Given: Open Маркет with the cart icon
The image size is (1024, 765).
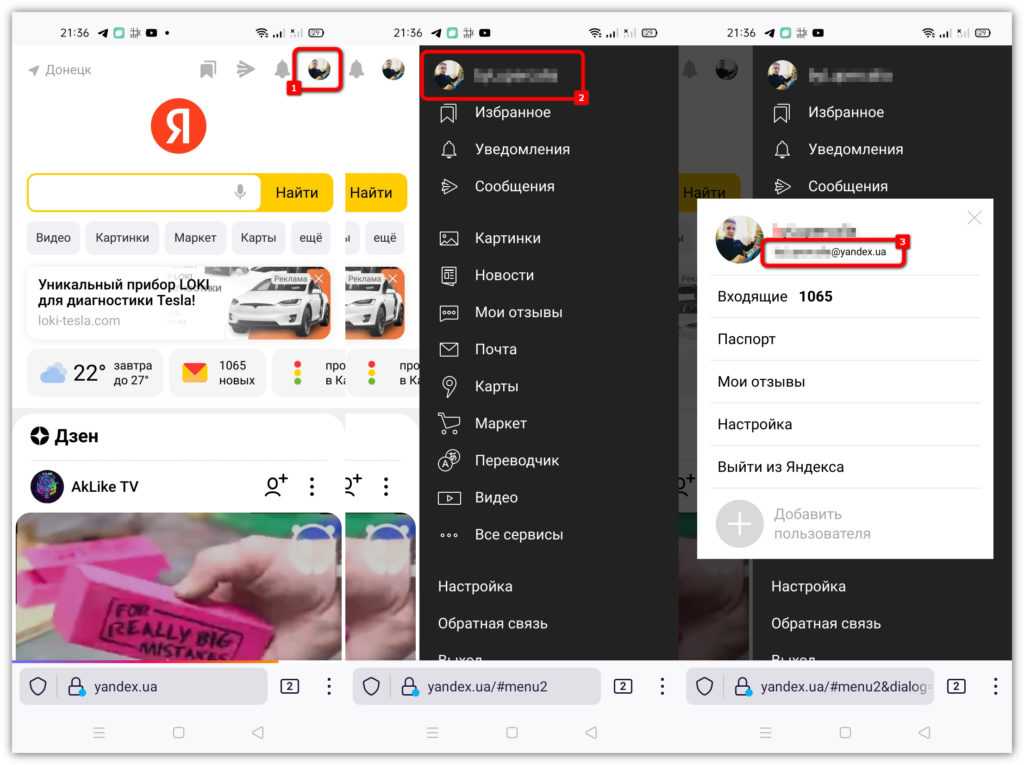Looking at the screenshot, I should tap(500, 423).
